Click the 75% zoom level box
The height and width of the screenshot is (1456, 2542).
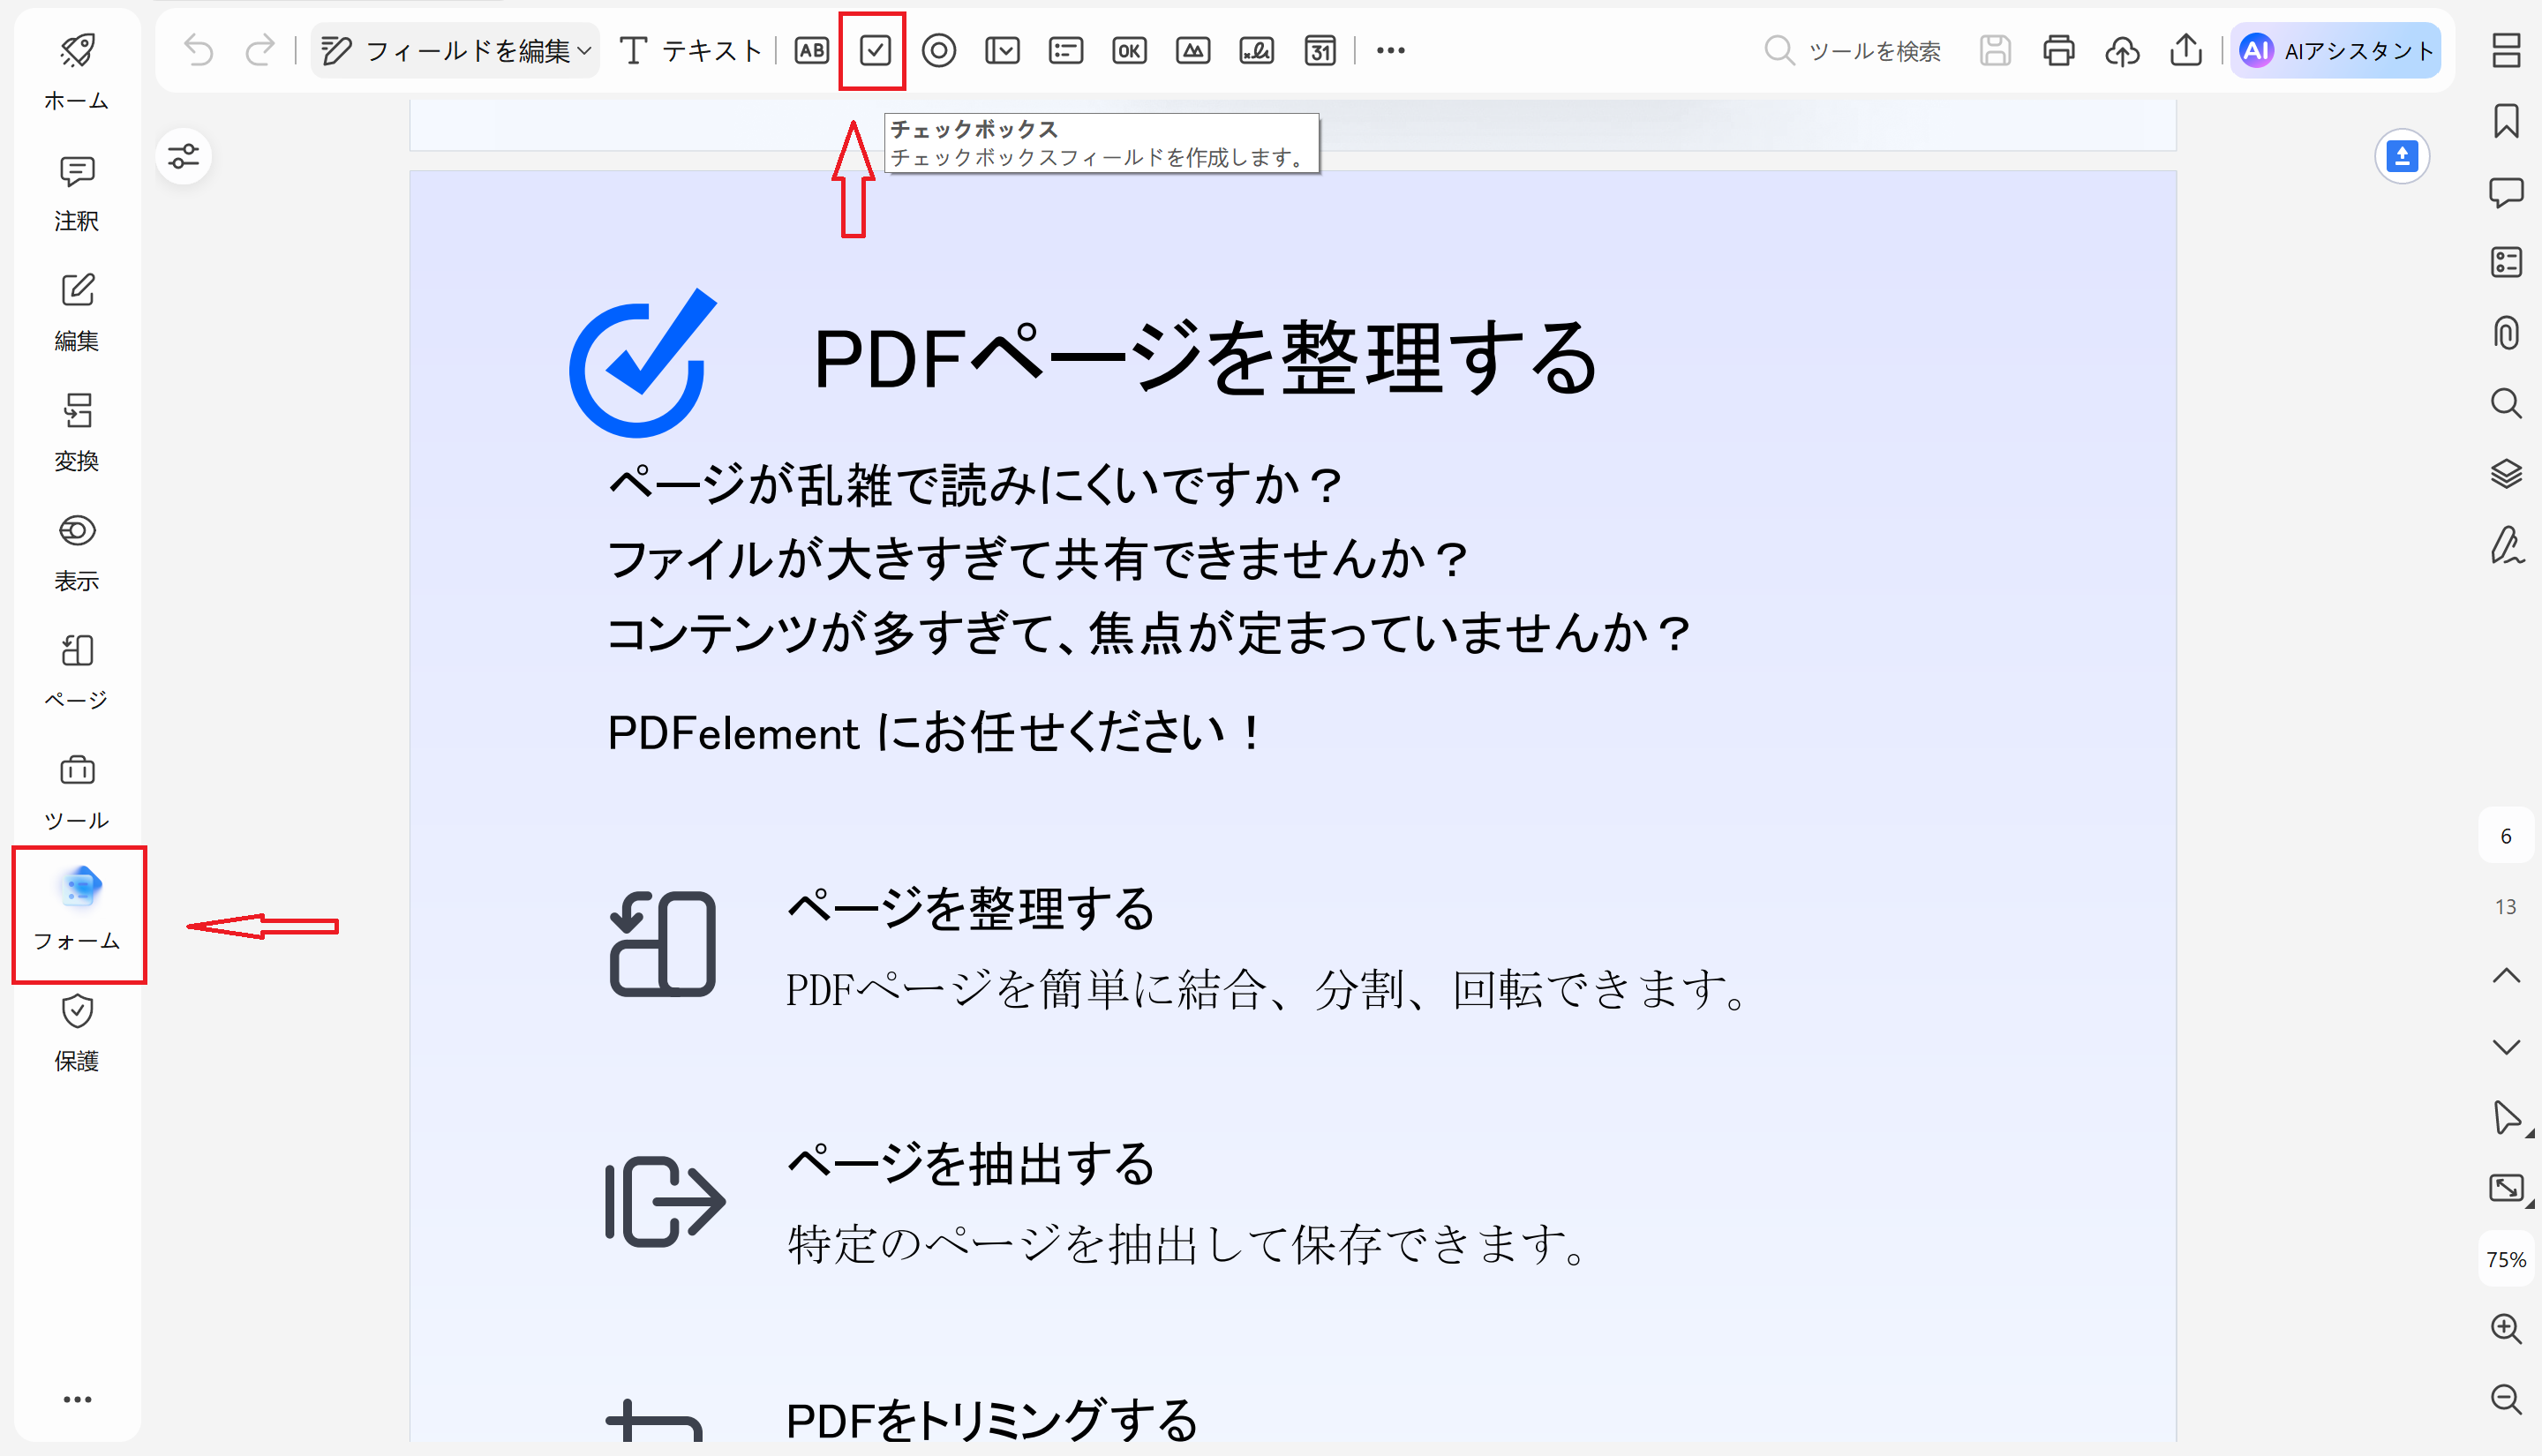coord(2506,1259)
